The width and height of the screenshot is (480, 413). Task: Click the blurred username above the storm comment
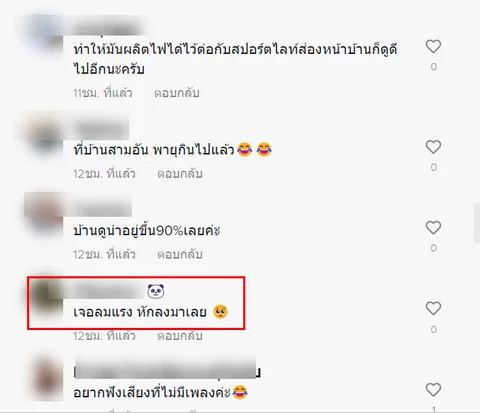101,128
